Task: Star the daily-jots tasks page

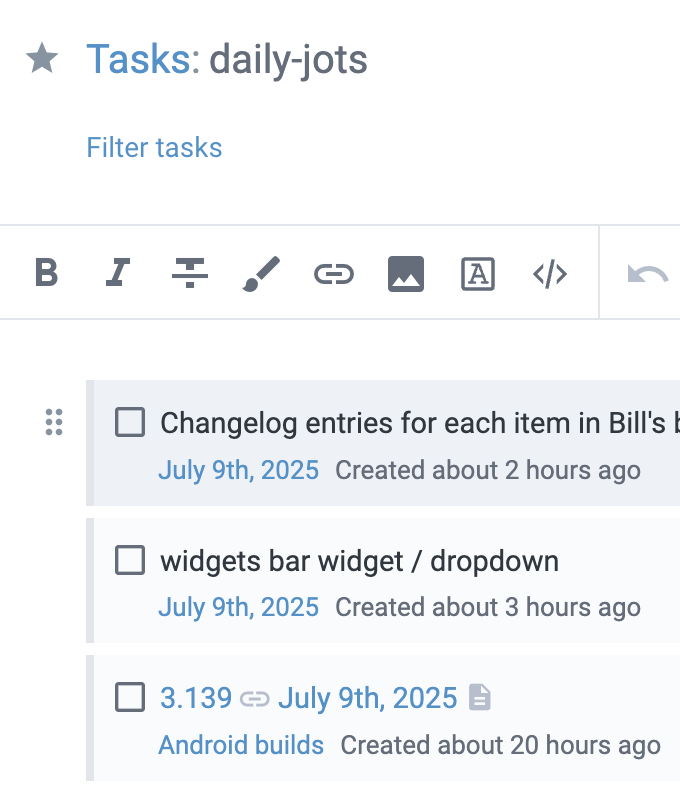Action: [x=41, y=59]
